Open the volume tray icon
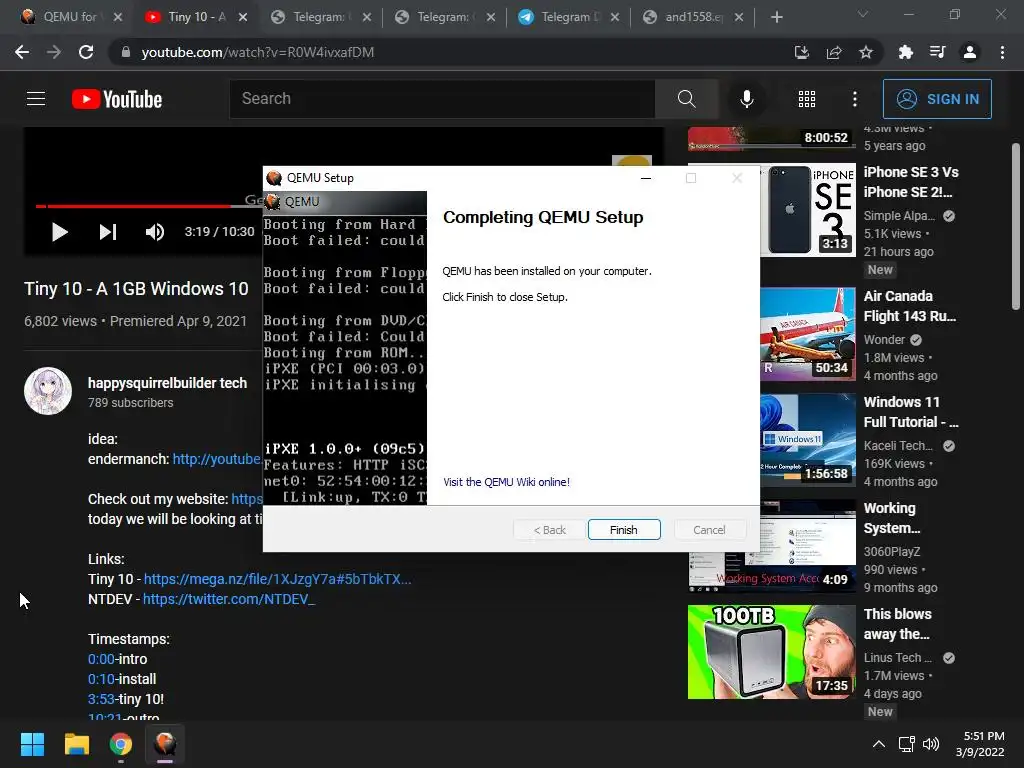The width and height of the screenshot is (1024, 768). coord(931,744)
